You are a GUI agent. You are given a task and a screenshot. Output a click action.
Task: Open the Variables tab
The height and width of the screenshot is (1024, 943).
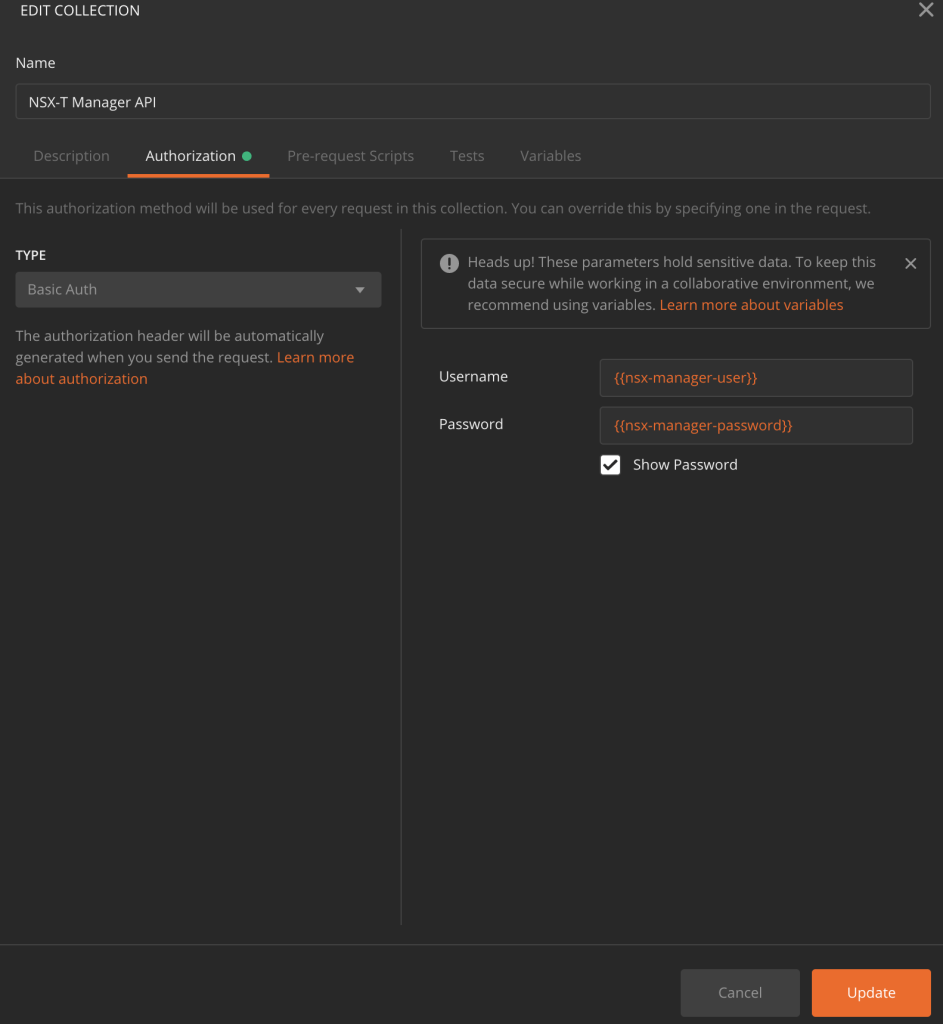(x=550, y=156)
